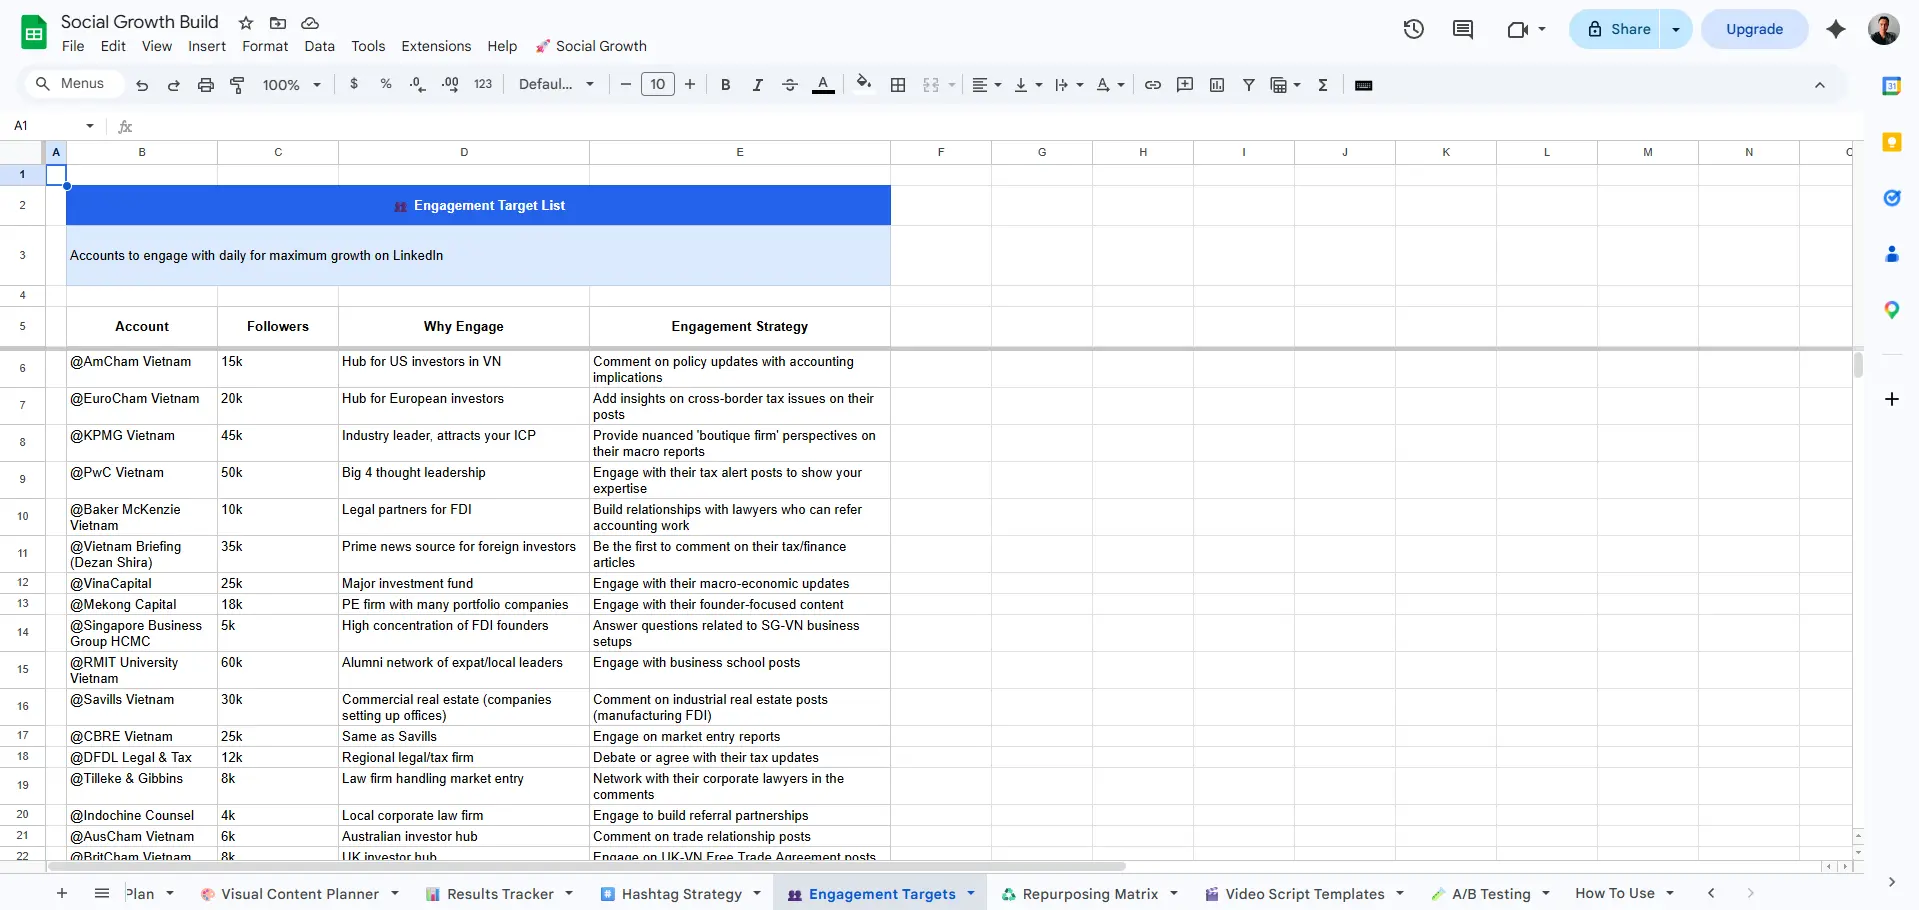Open the filter views dropdown
This screenshot has height=910, width=1919.
click(x=1285, y=85)
